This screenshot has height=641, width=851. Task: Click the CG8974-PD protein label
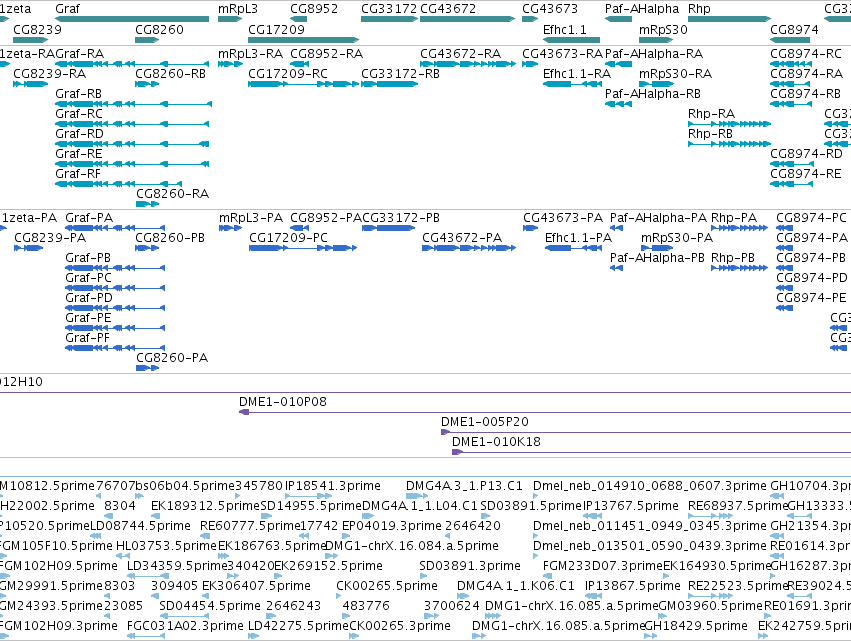coord(812,278)
